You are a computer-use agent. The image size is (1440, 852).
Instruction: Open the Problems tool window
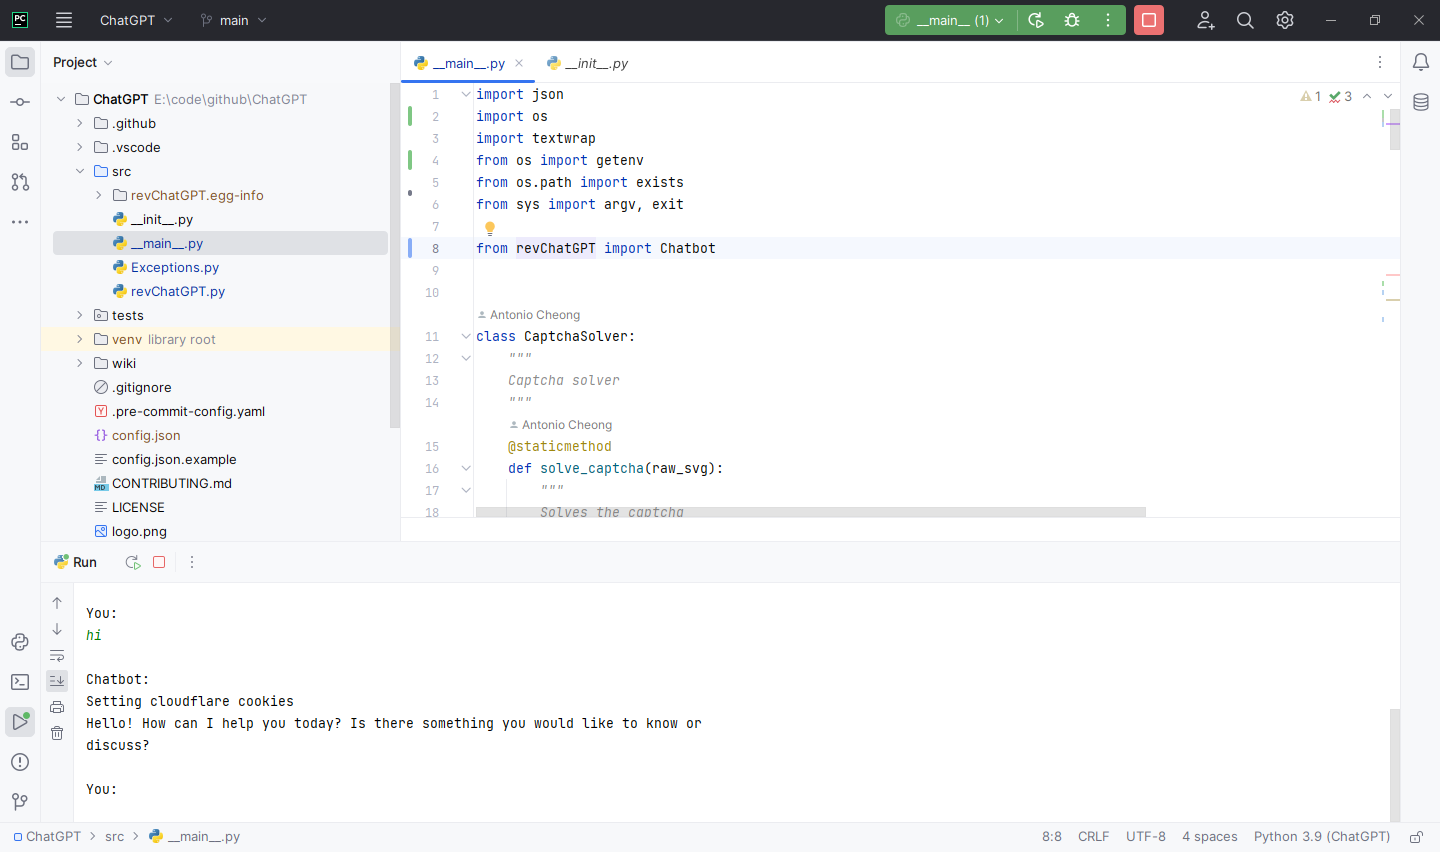click(20, 762)
